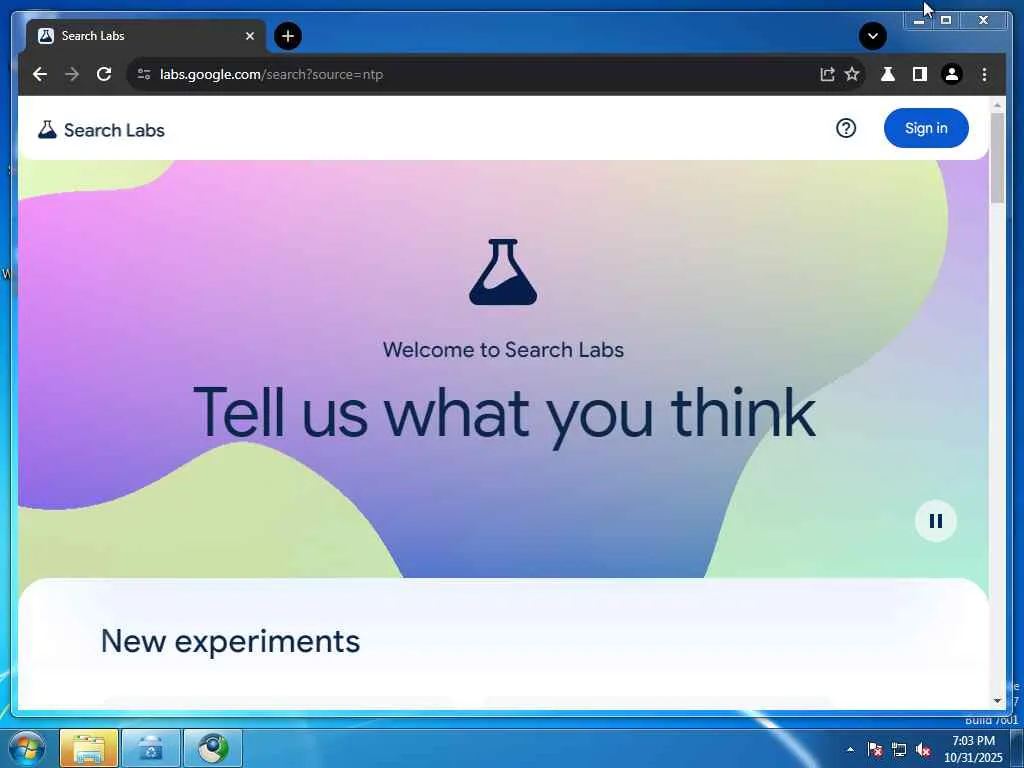View site information icon in address bar

pyautogui.click(x=144, y=74)
